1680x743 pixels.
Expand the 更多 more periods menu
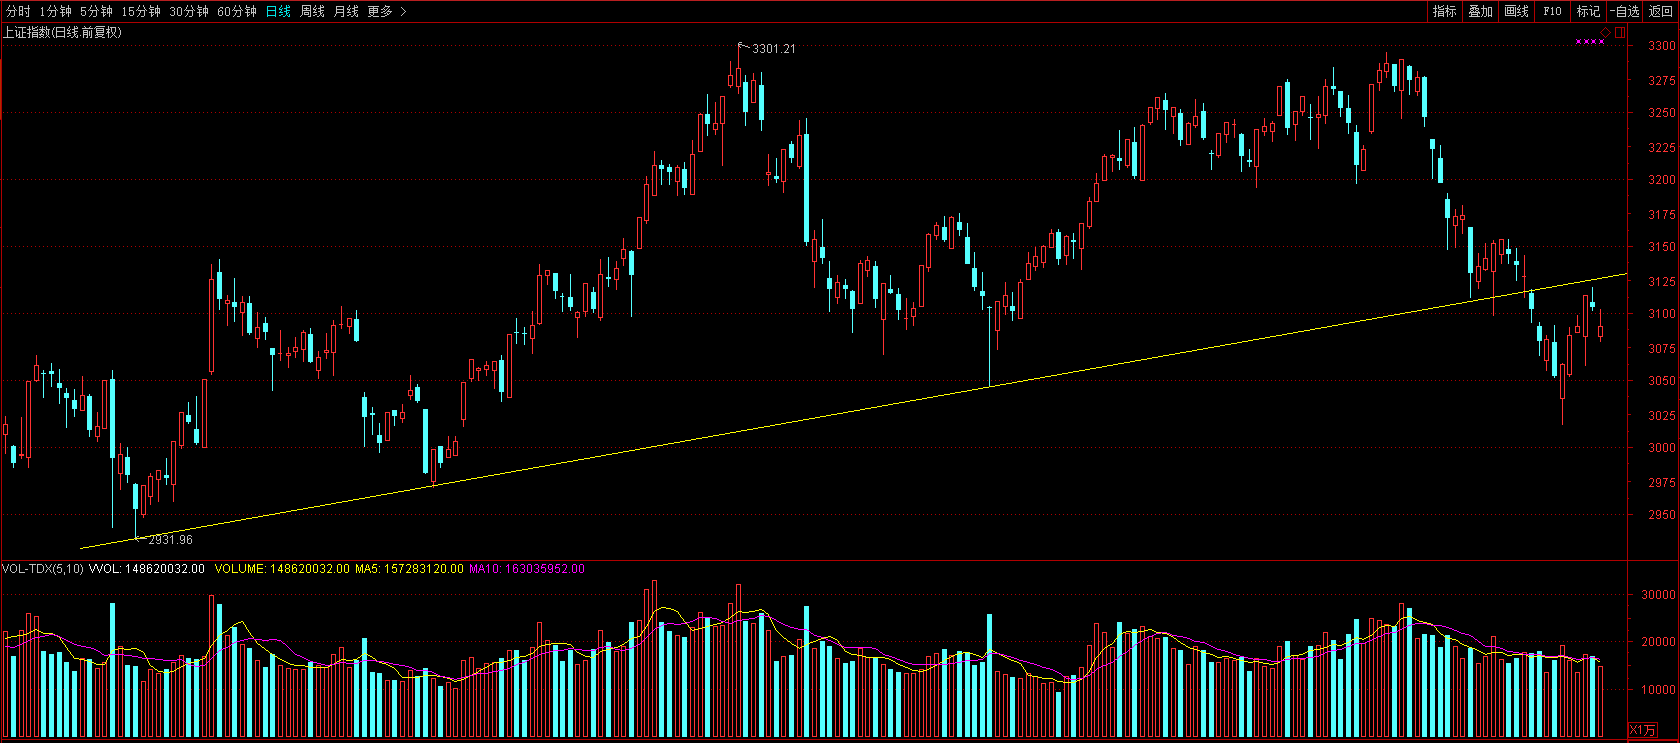click(x=387, y=11)
